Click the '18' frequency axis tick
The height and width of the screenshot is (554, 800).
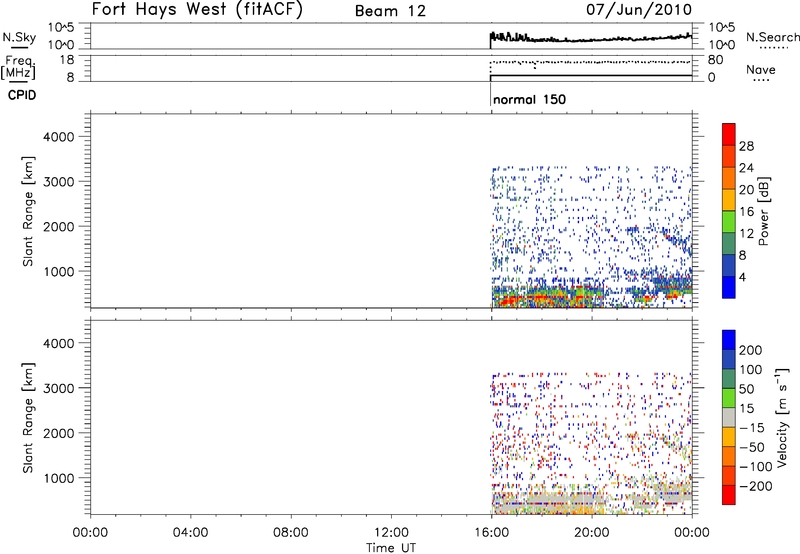tap(67, 60)
